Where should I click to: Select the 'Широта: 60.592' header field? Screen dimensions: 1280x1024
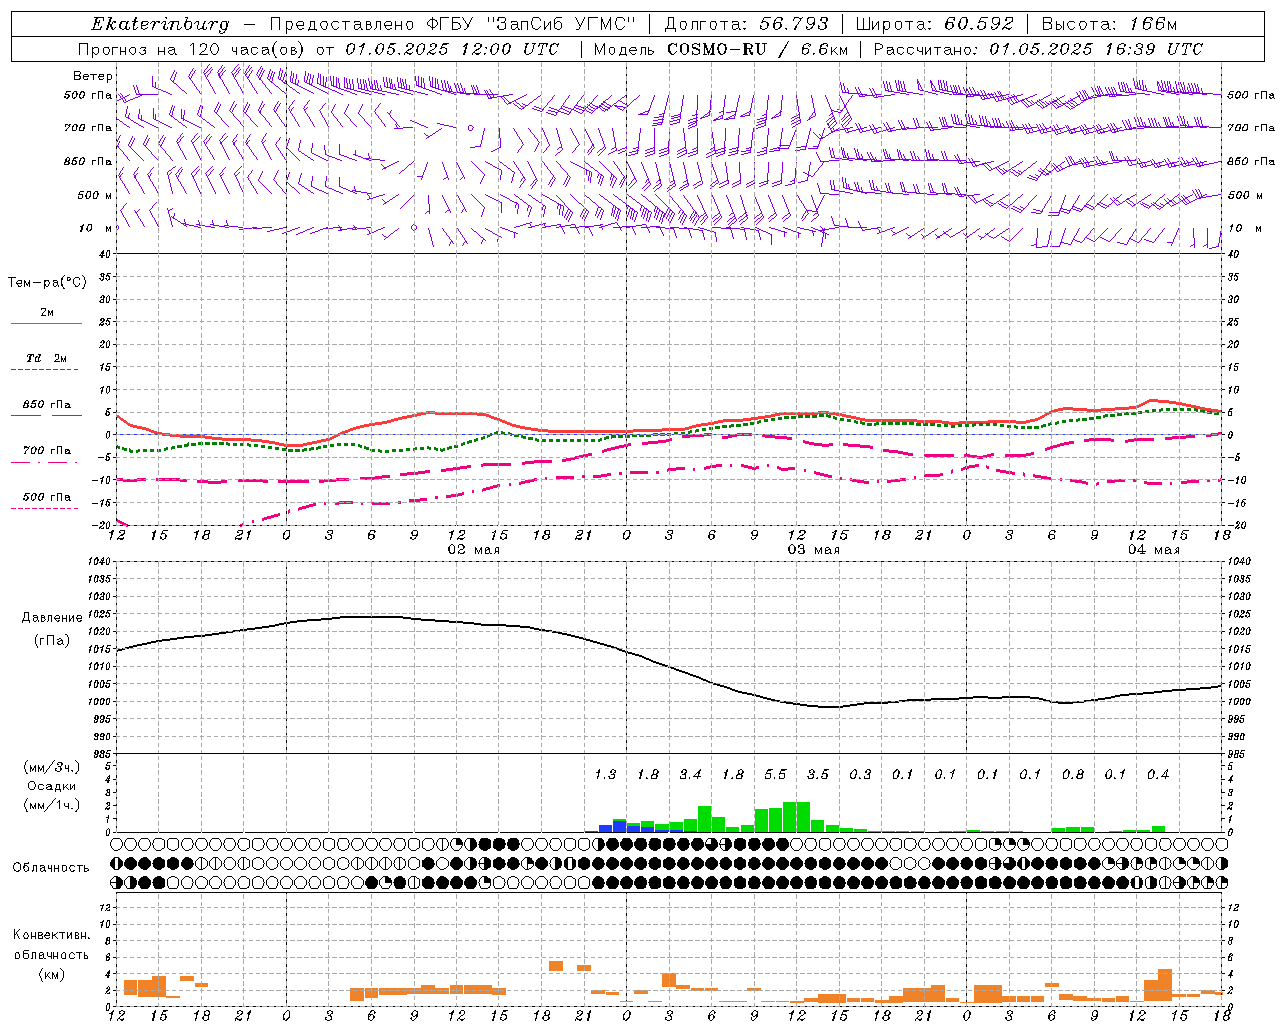point(935,24)
